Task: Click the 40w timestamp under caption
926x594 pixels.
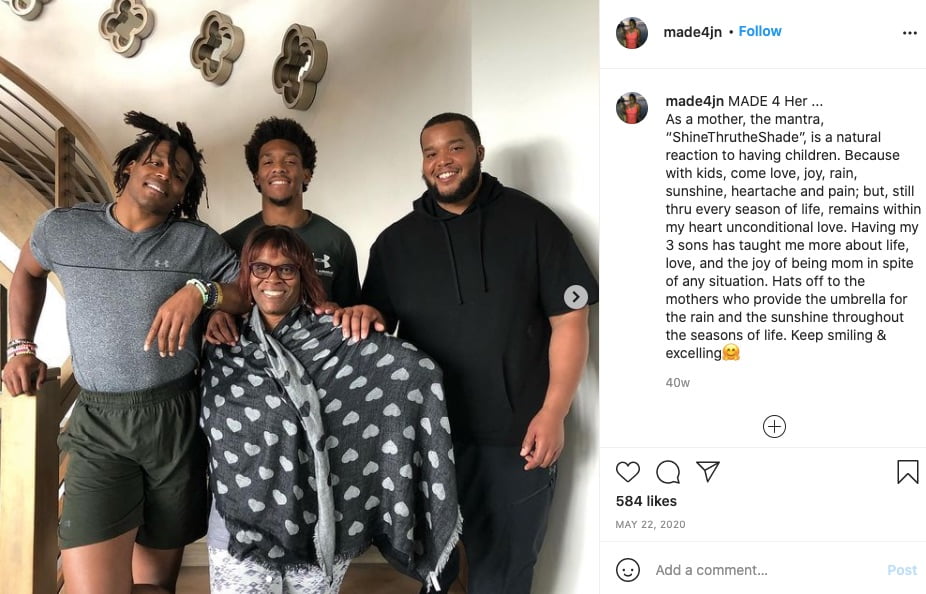Action: coord(677,383)
